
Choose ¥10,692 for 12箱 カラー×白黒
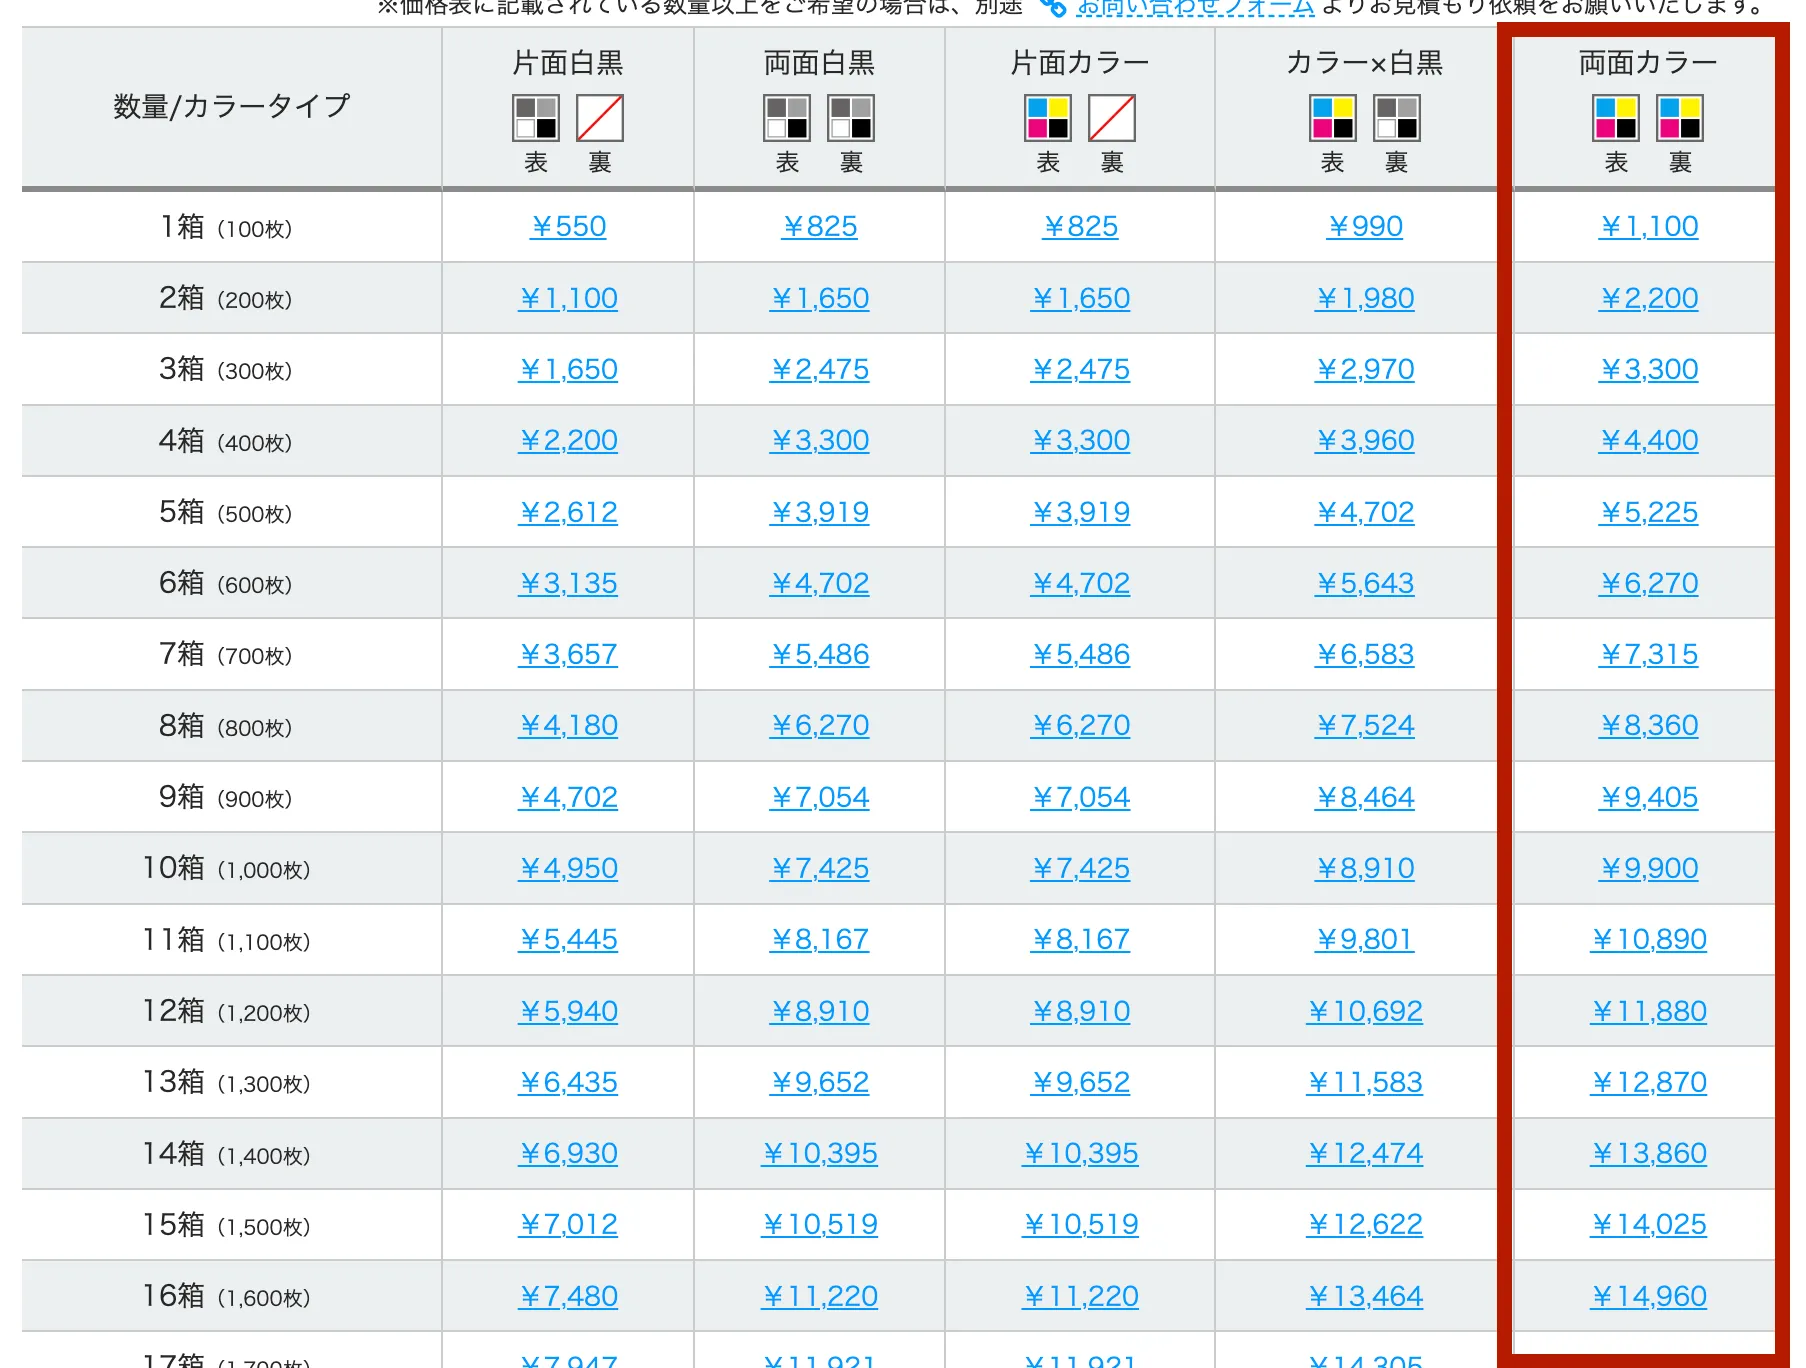1364,1012
